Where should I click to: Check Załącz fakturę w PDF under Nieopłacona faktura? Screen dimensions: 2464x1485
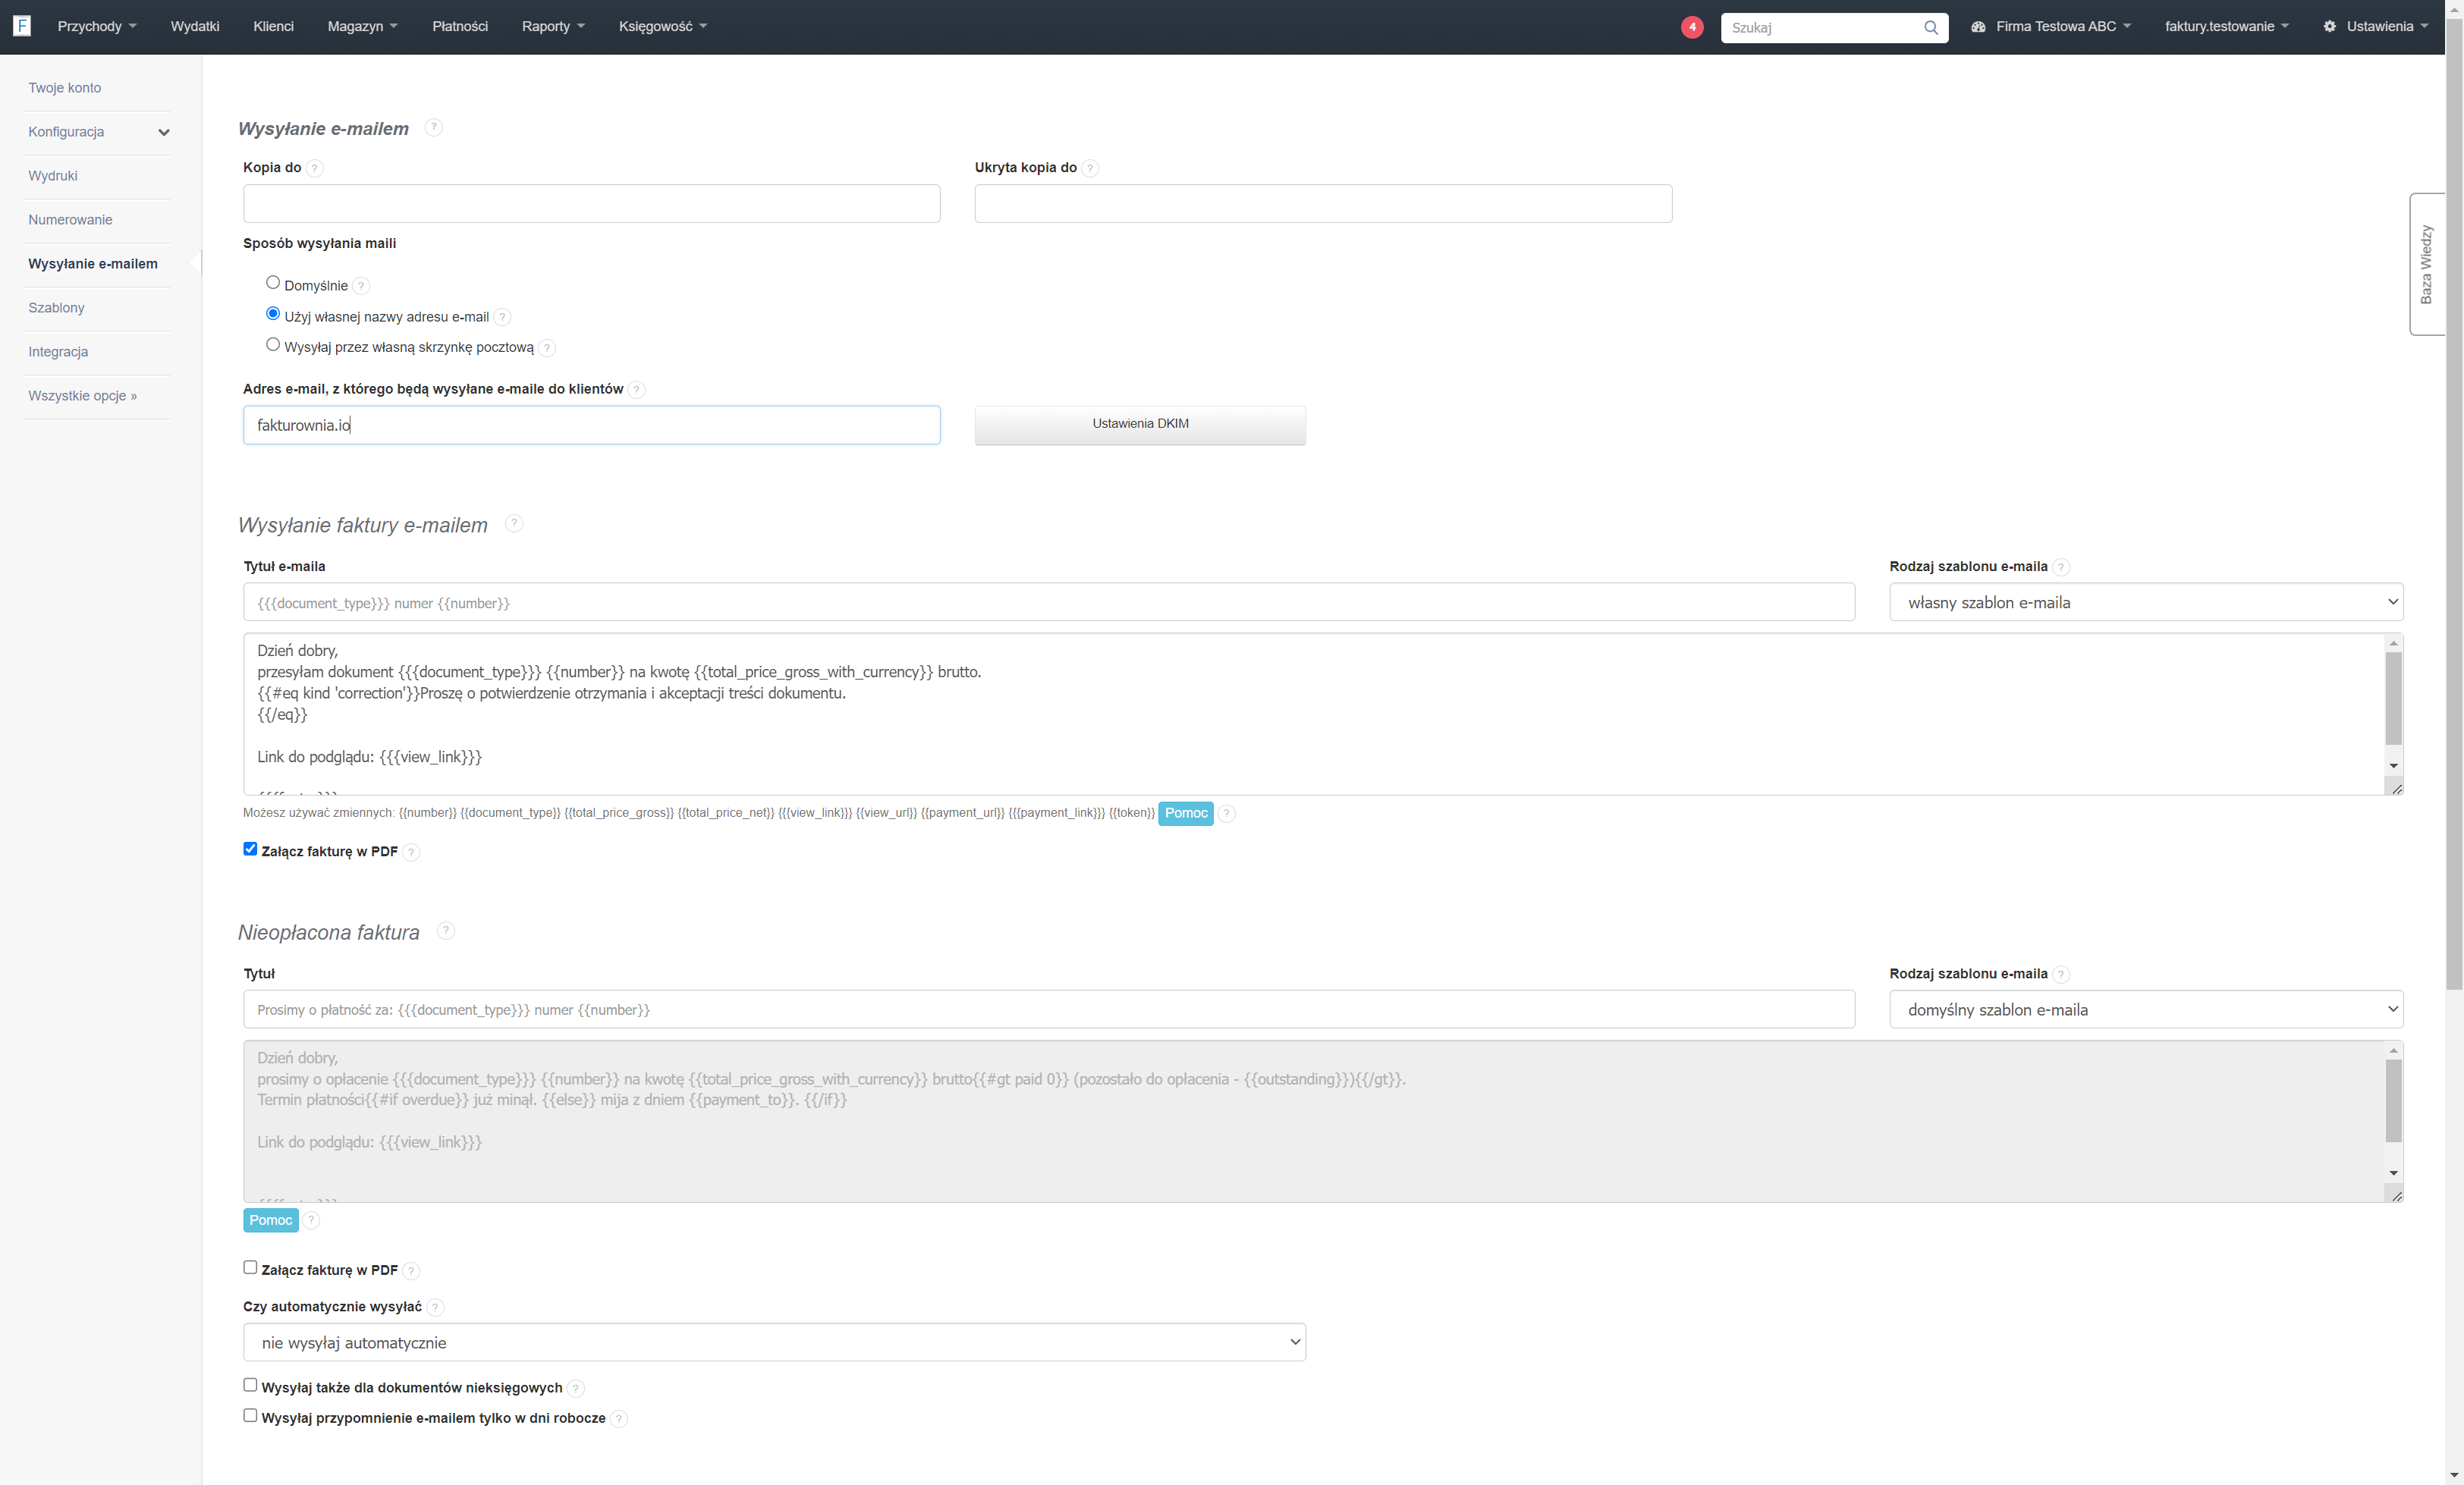pyautogui.click(x=250, y=1267)
